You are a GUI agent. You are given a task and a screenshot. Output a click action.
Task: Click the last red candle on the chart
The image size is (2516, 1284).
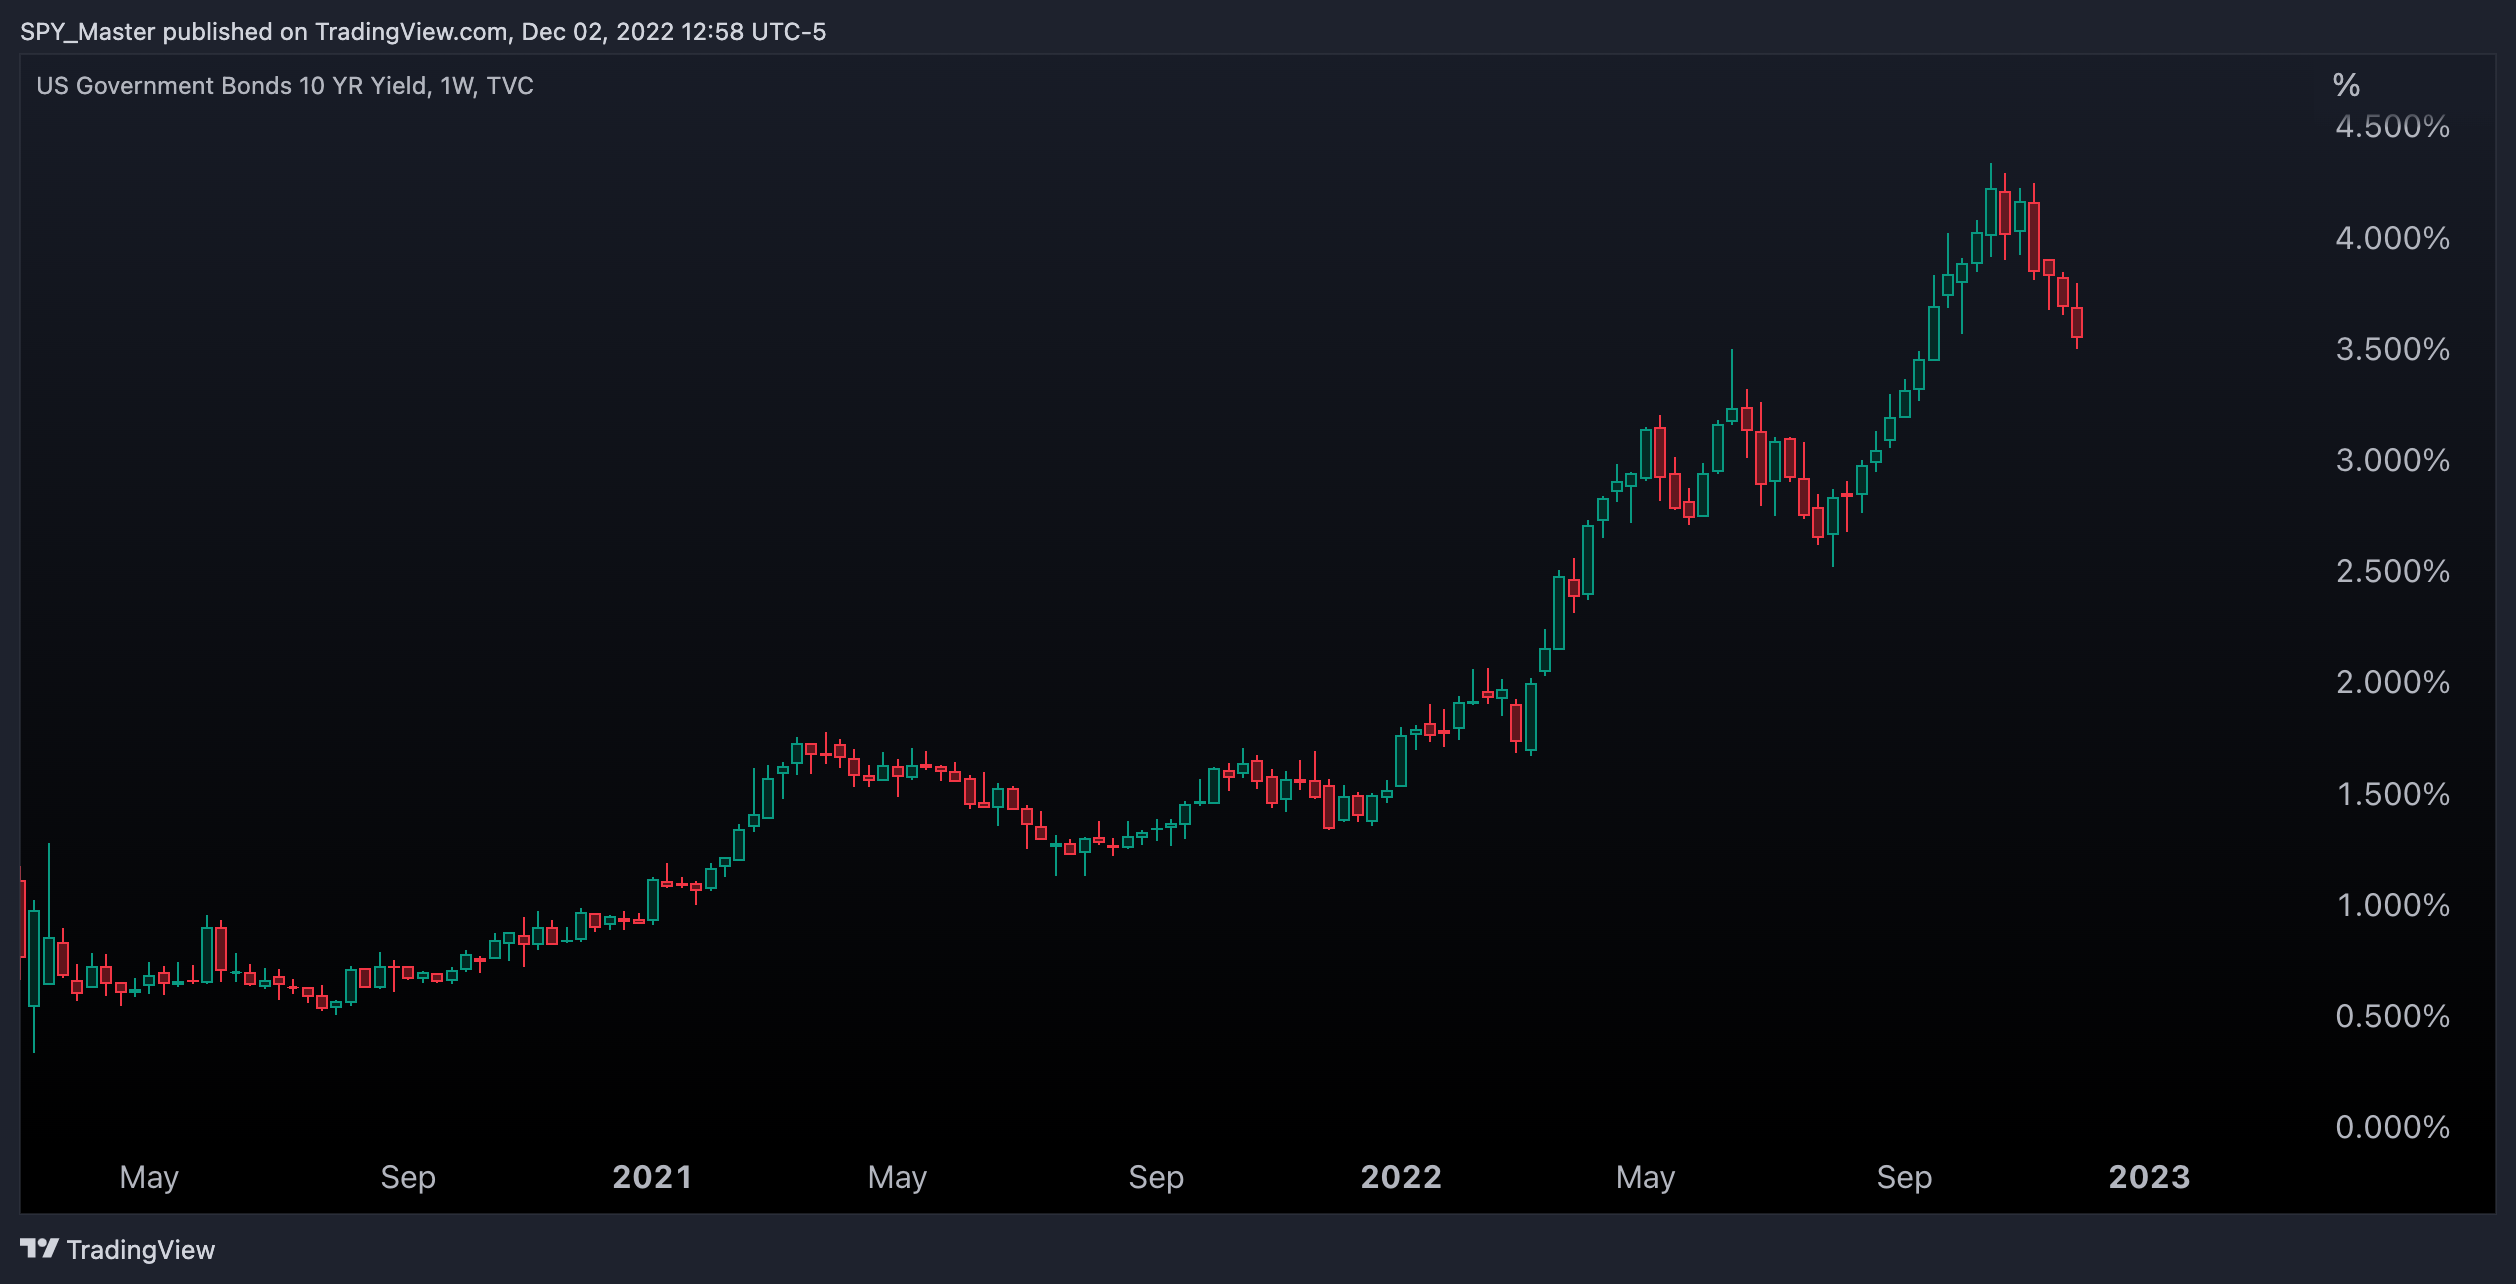point(2077,322)
